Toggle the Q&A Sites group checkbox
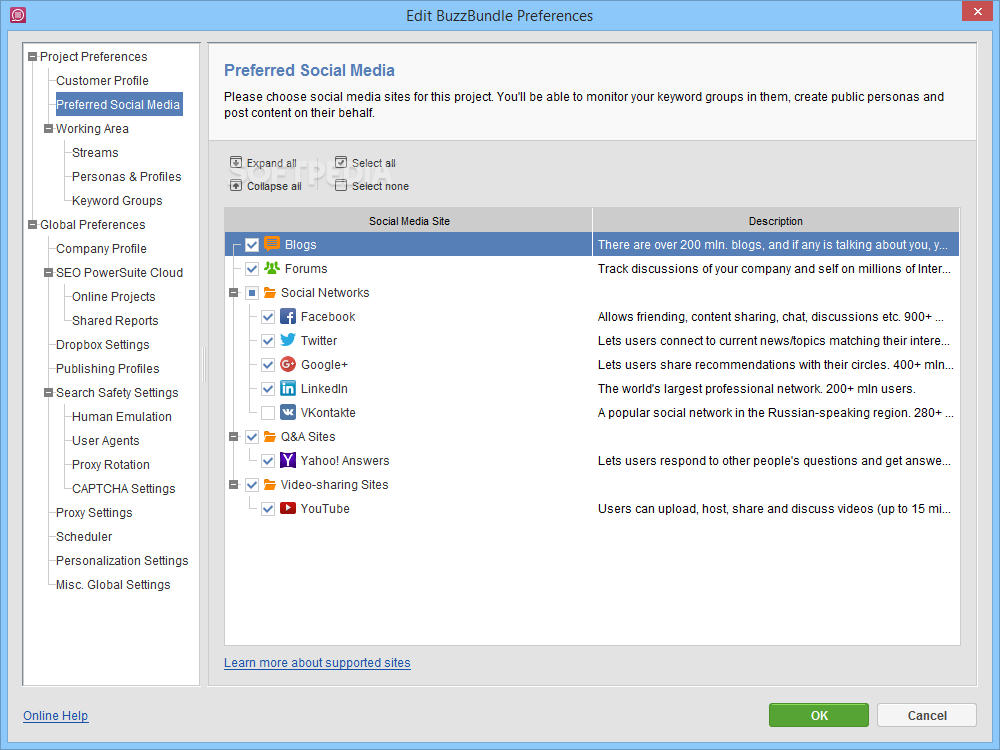 coord(252,437)
